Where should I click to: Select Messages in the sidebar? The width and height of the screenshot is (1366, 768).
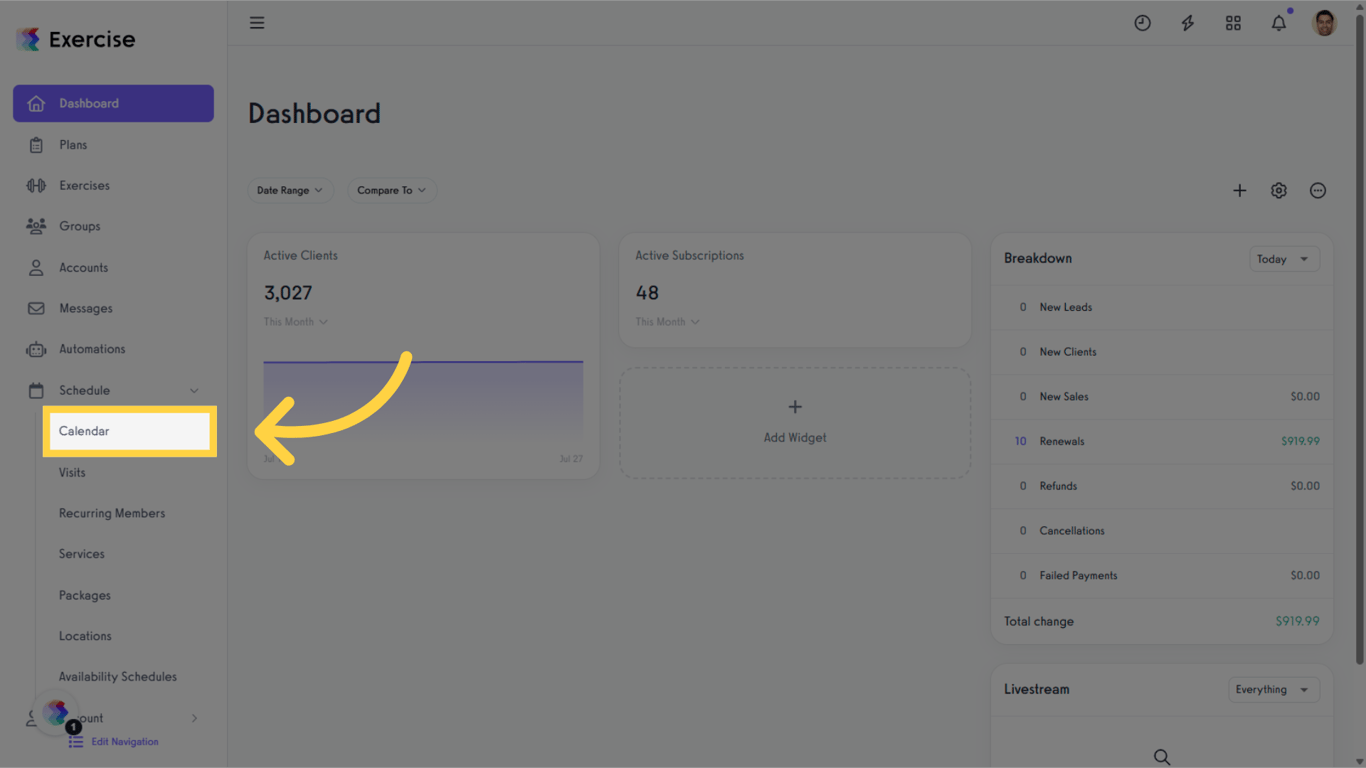pos(85,308)
